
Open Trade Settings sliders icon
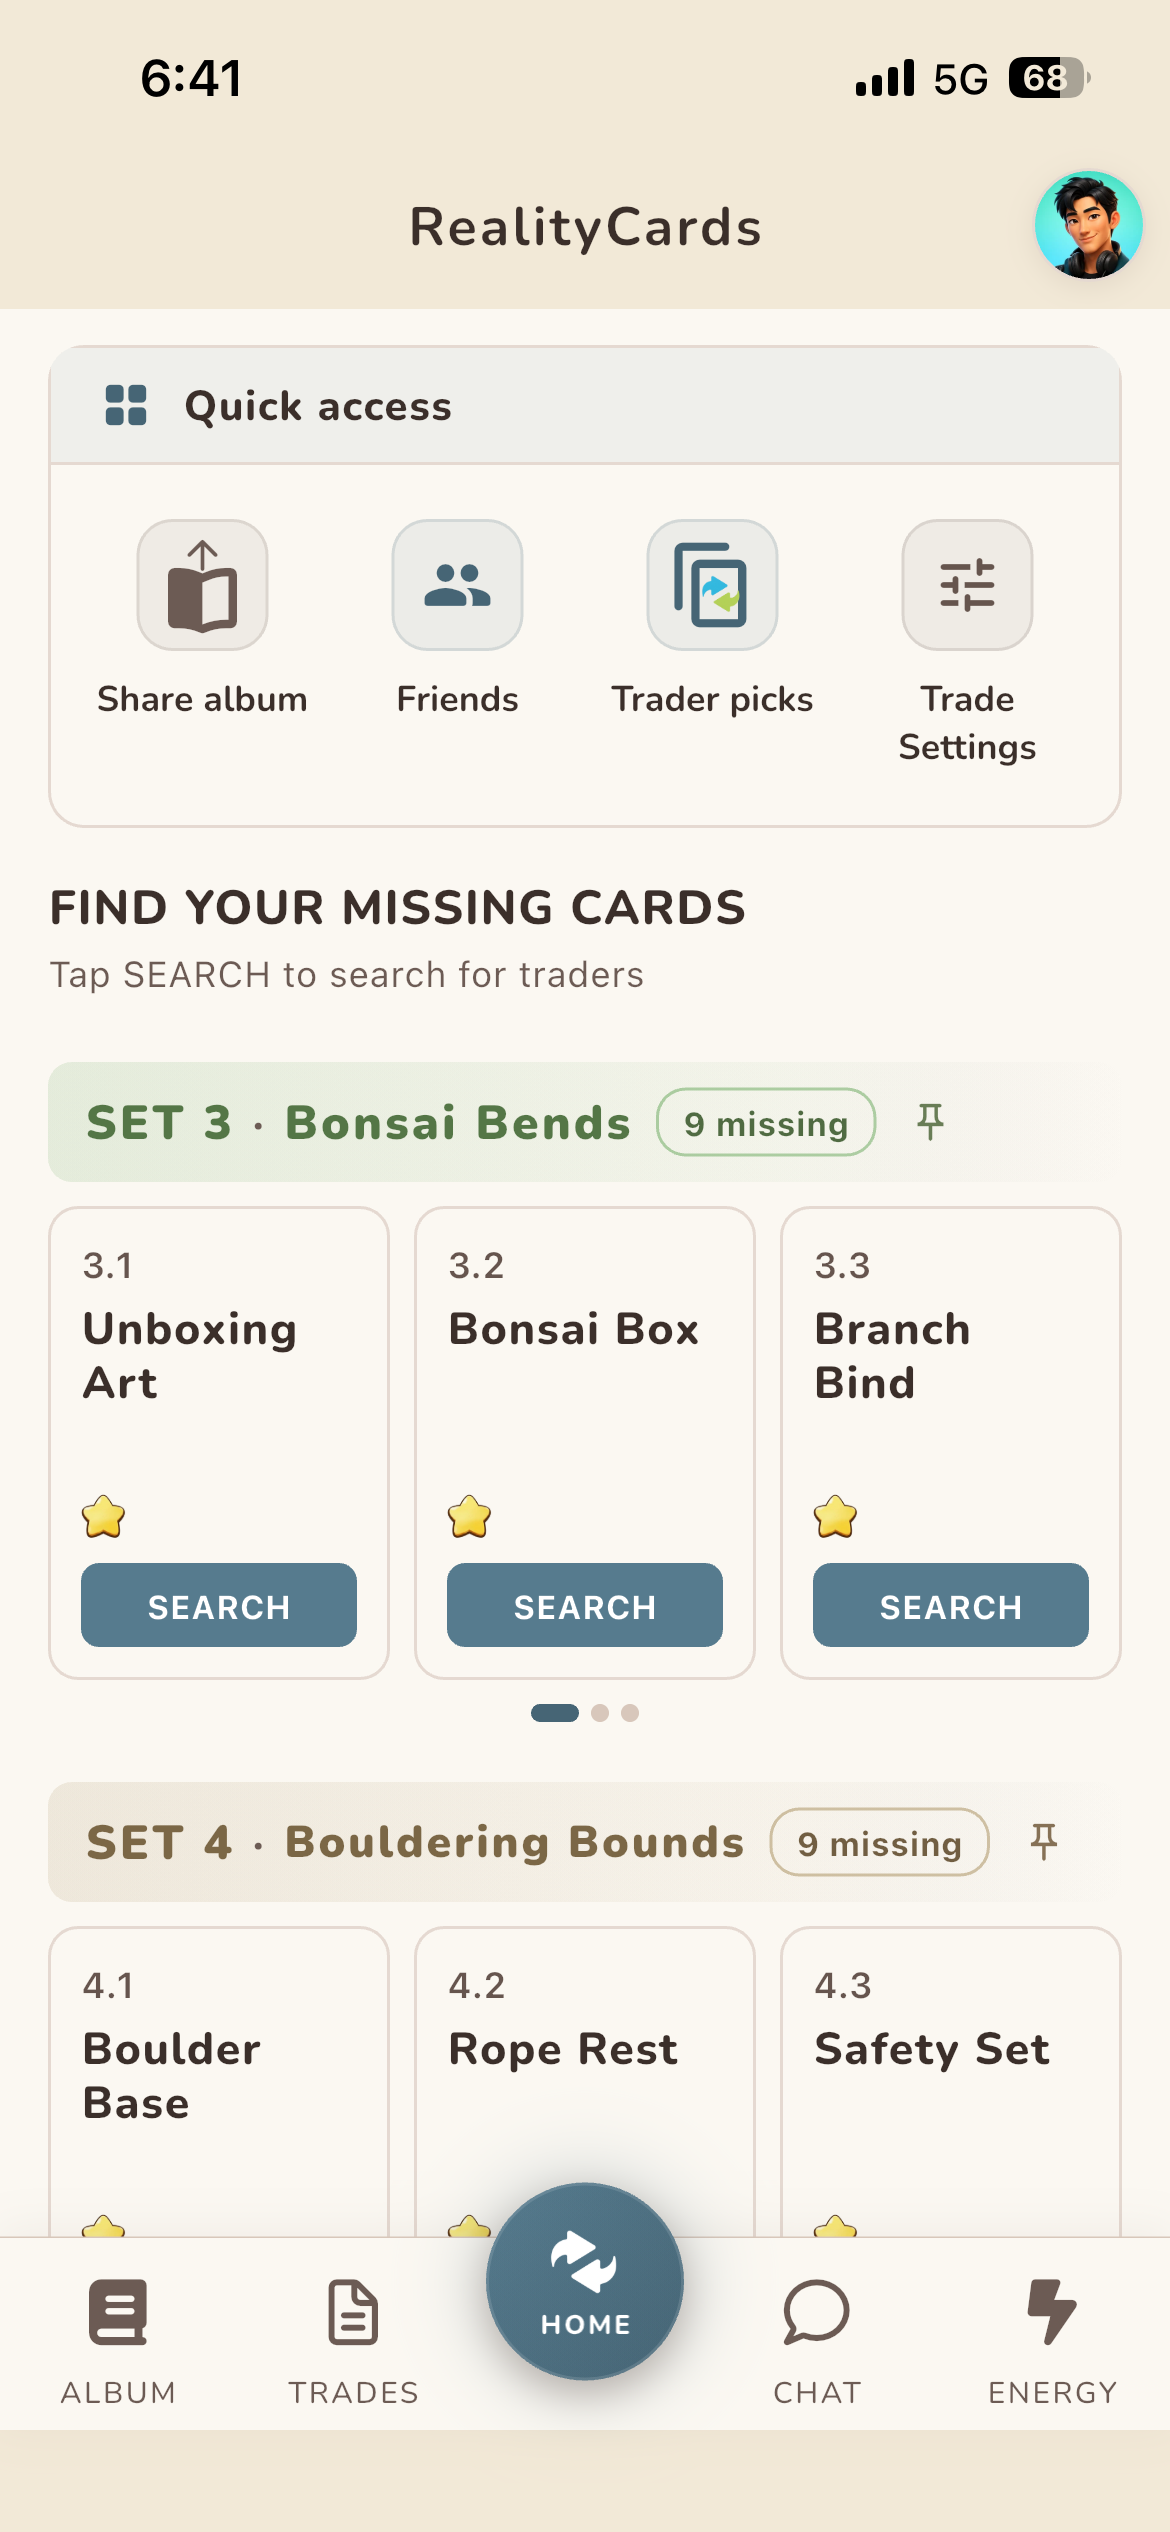(x=967, y=585)
